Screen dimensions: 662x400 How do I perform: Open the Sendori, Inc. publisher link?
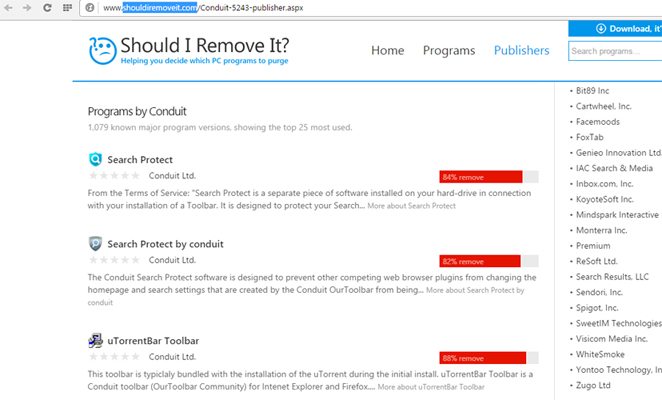coord(600,292)
